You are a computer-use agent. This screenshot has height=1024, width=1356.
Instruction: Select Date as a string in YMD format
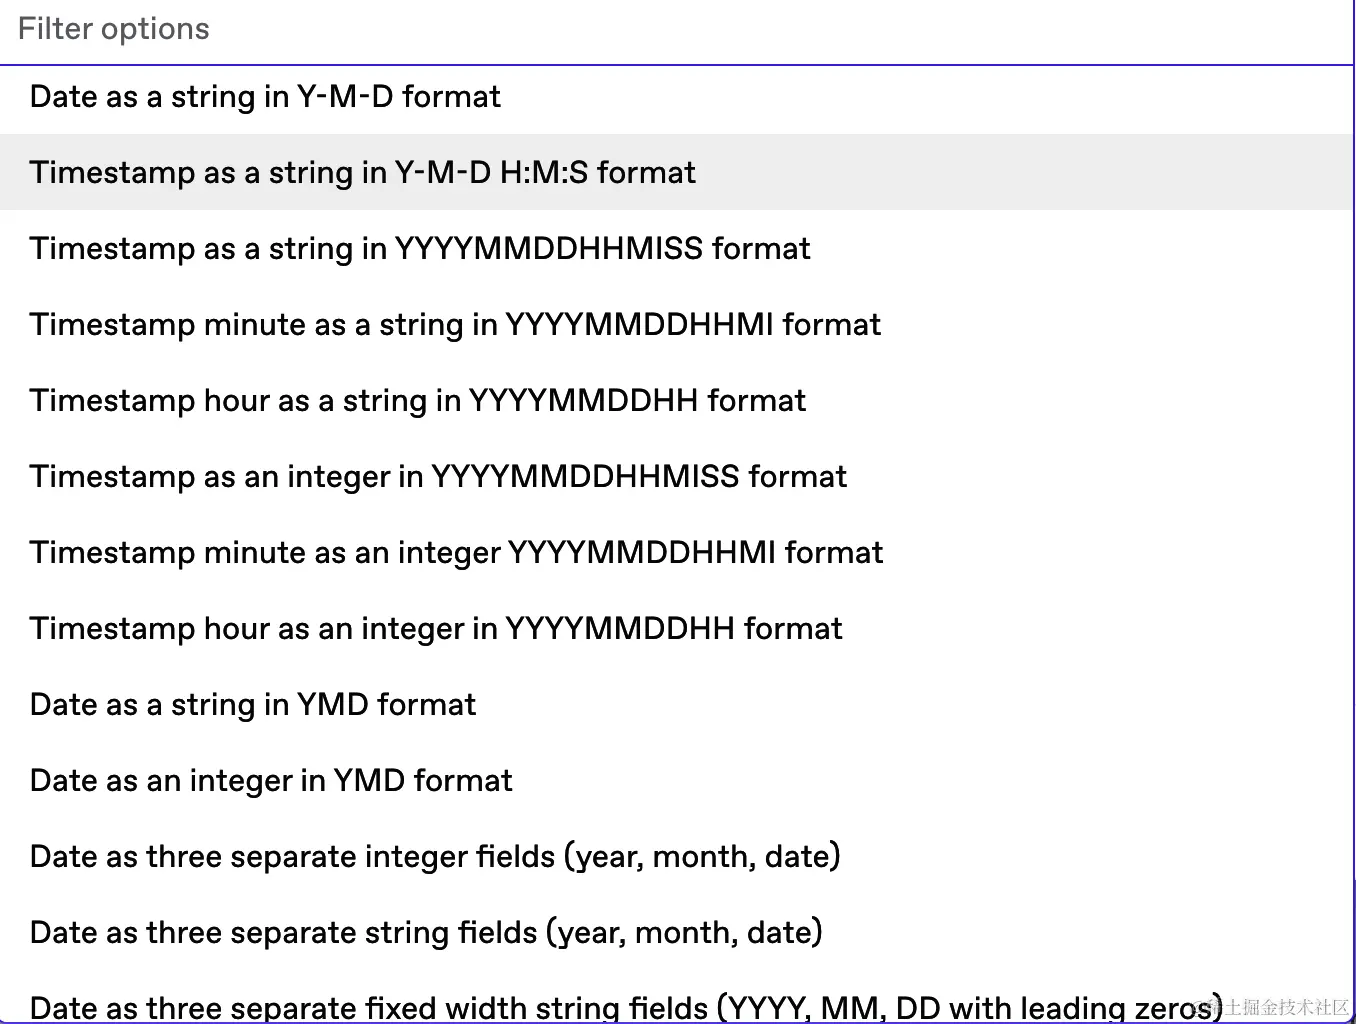(x=253, y=705)
